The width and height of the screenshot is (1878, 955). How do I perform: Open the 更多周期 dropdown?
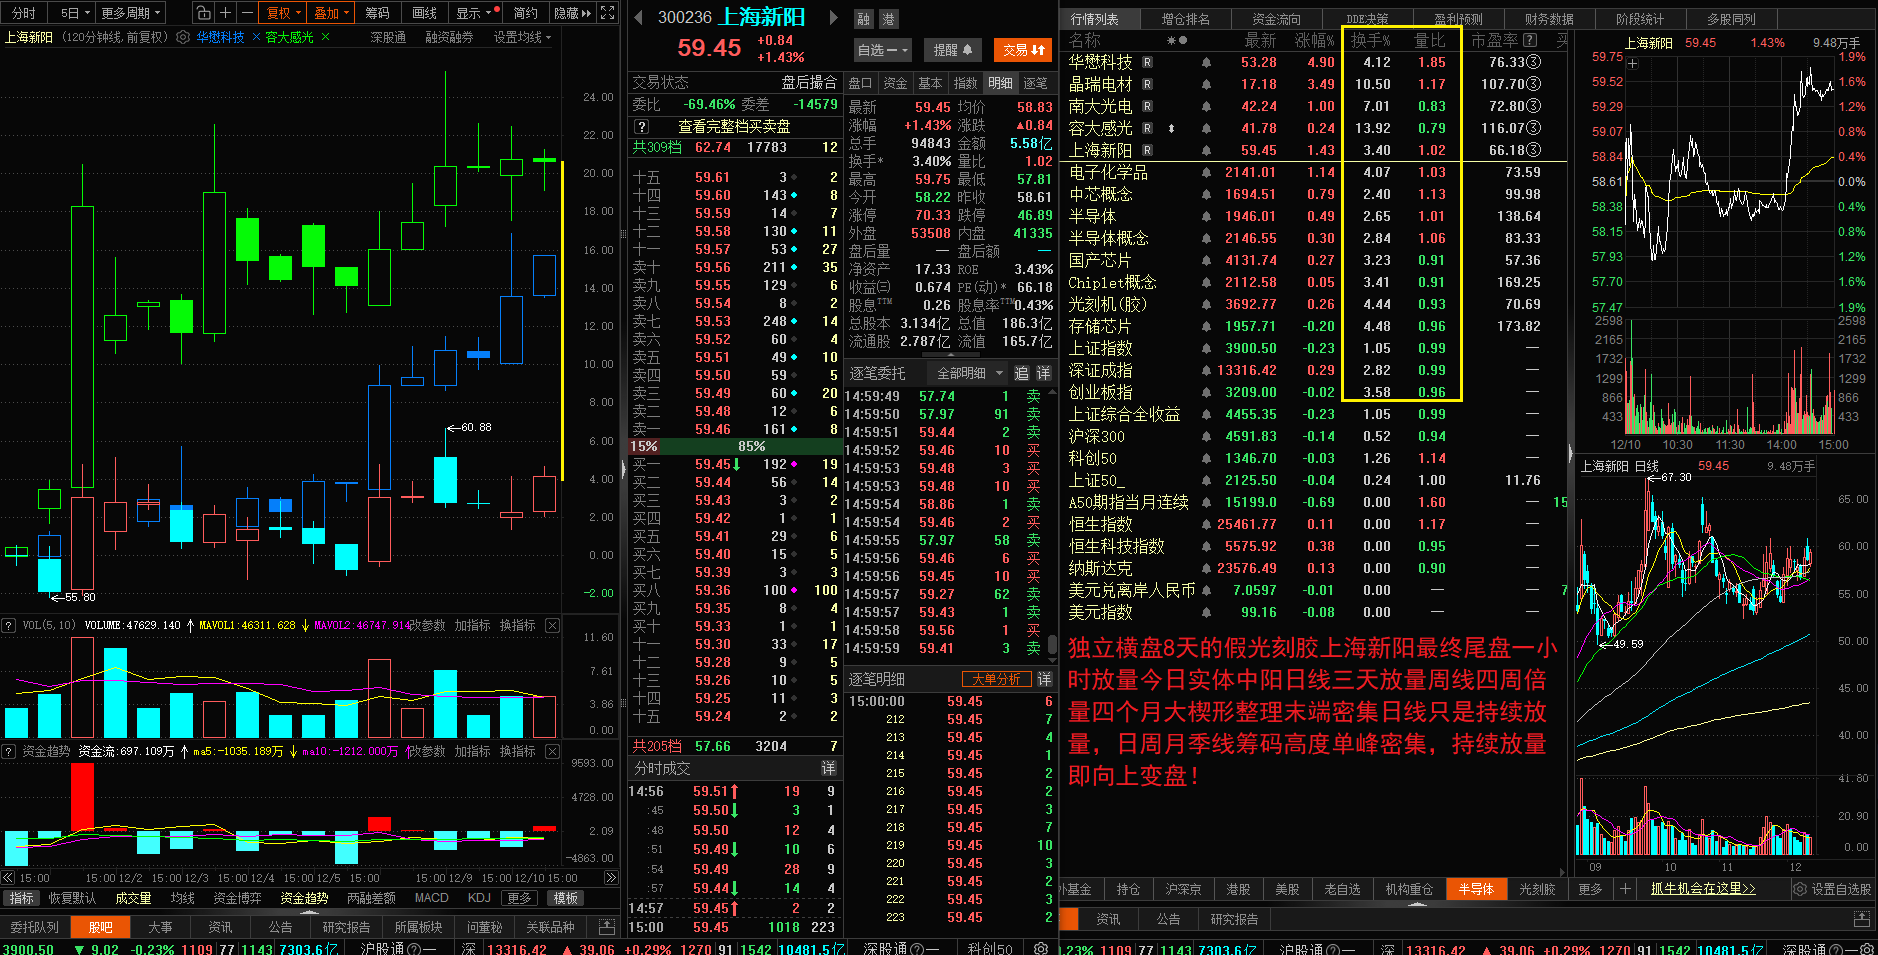[131, 13]
